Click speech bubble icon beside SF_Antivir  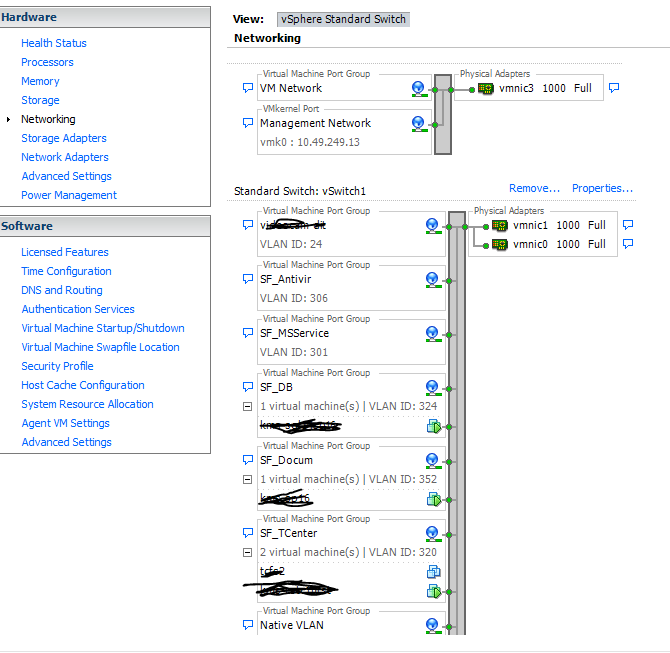point(248,279)
